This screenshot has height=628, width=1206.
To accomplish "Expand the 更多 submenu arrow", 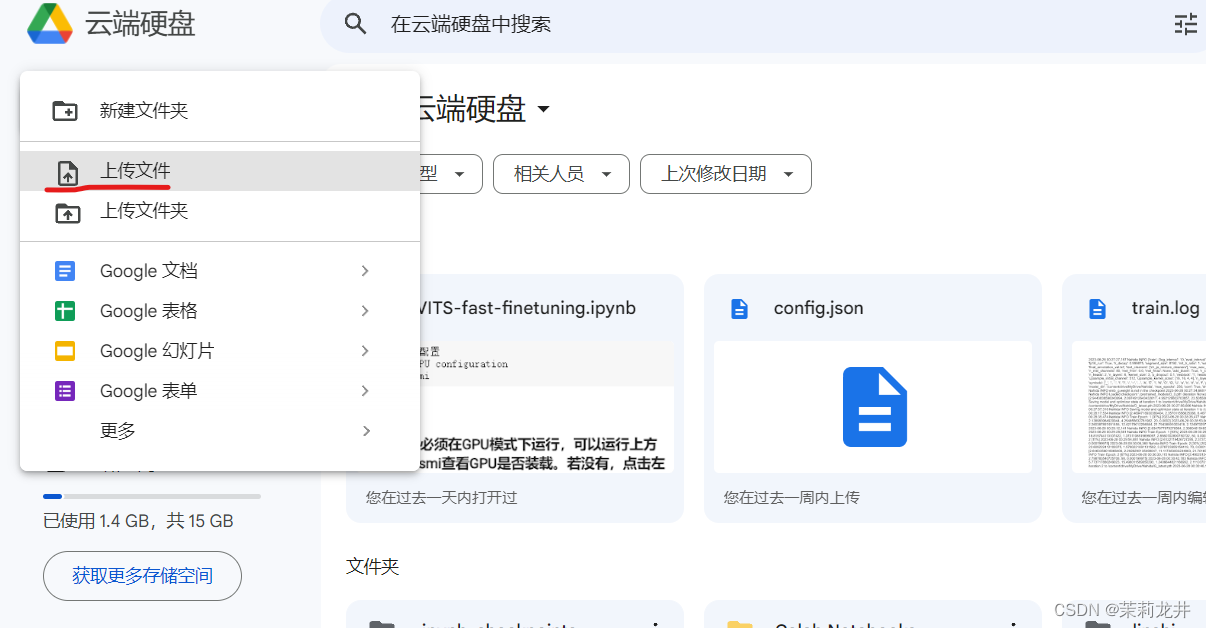I will coord(365,431).
